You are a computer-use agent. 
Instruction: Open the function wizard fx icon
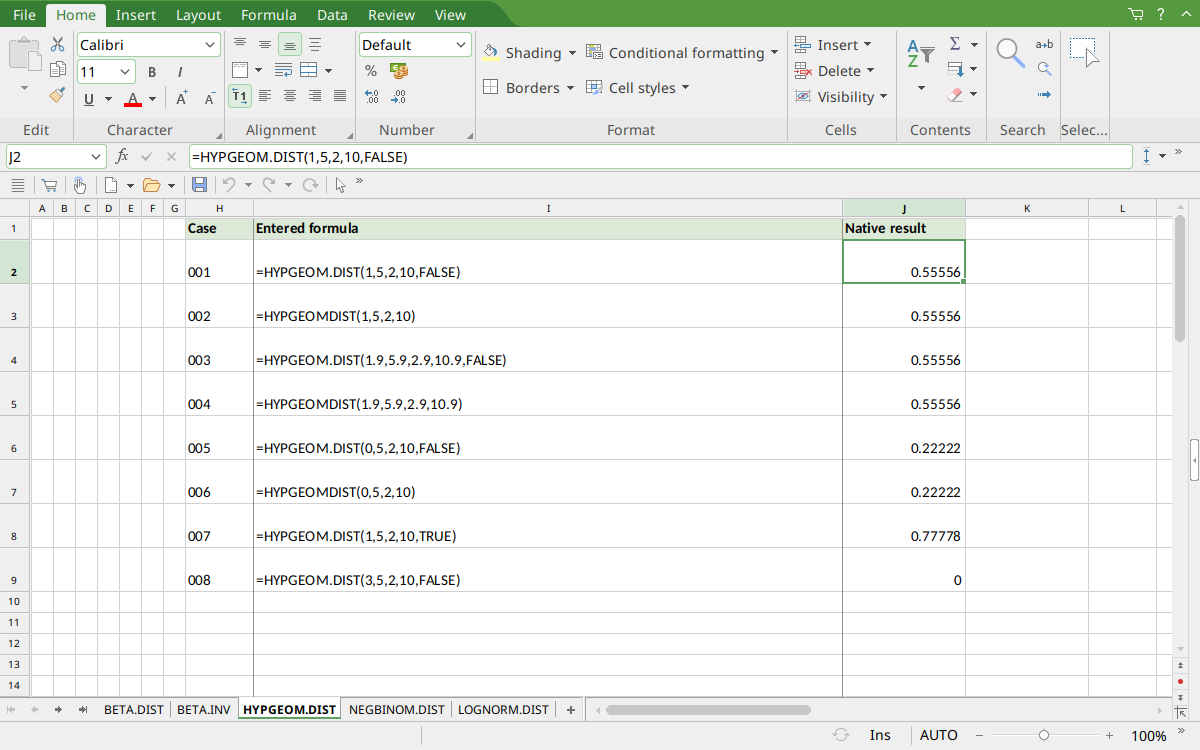click(122, 157)
